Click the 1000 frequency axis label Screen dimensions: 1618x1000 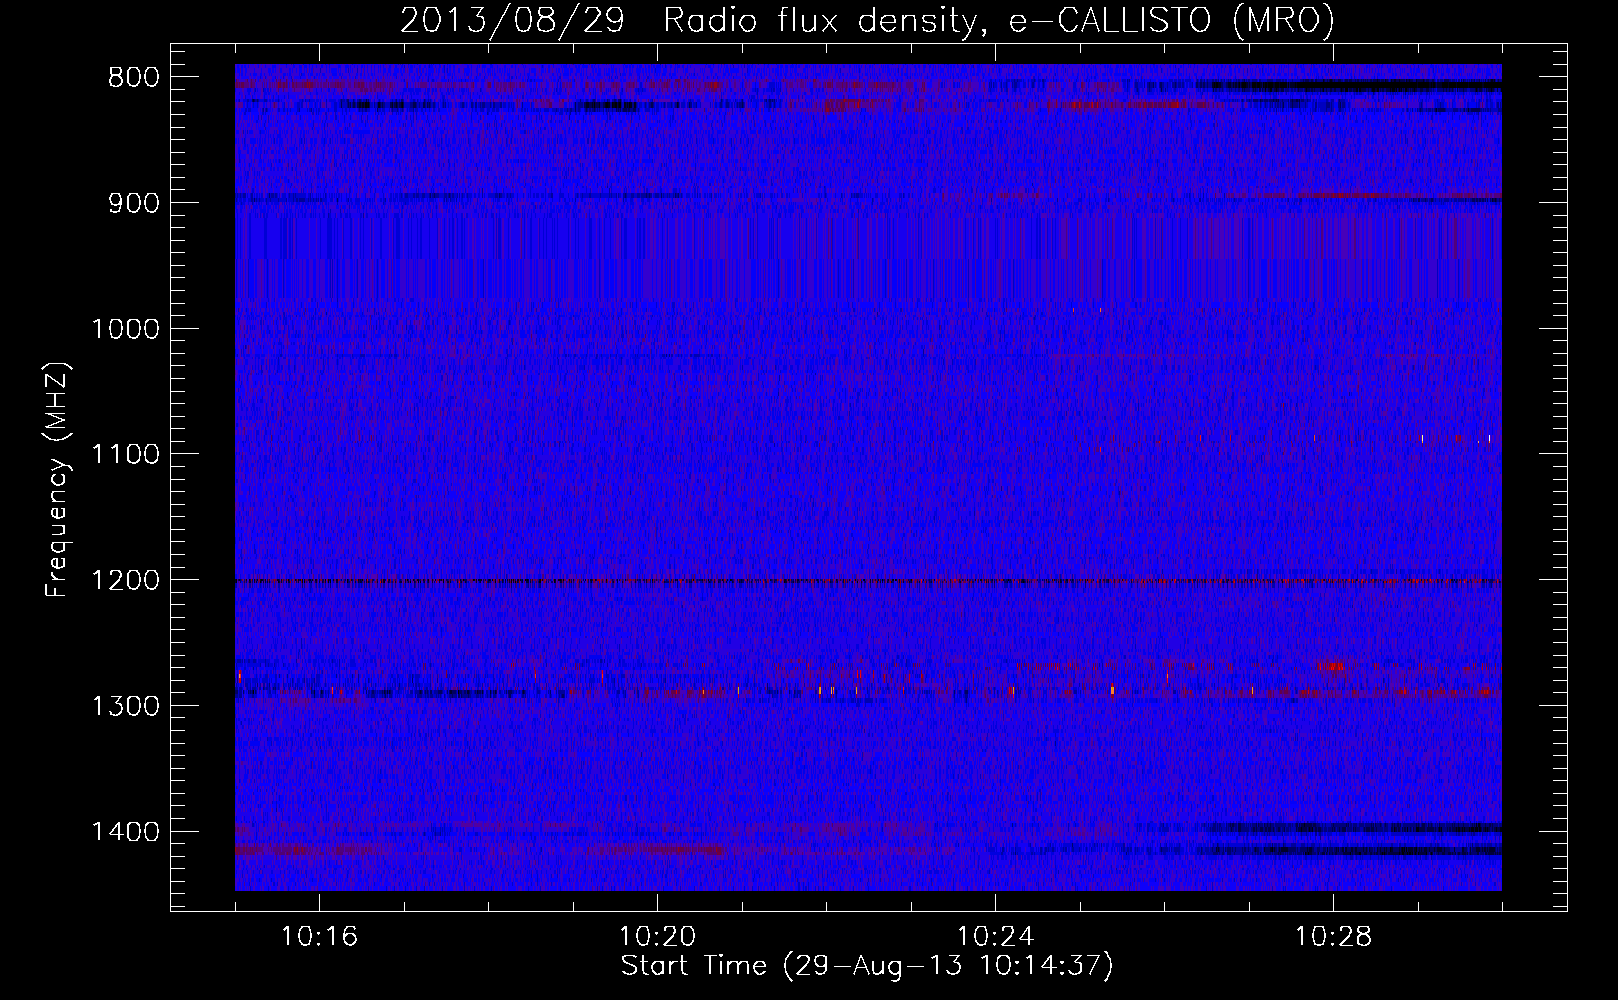coord(125,329)
